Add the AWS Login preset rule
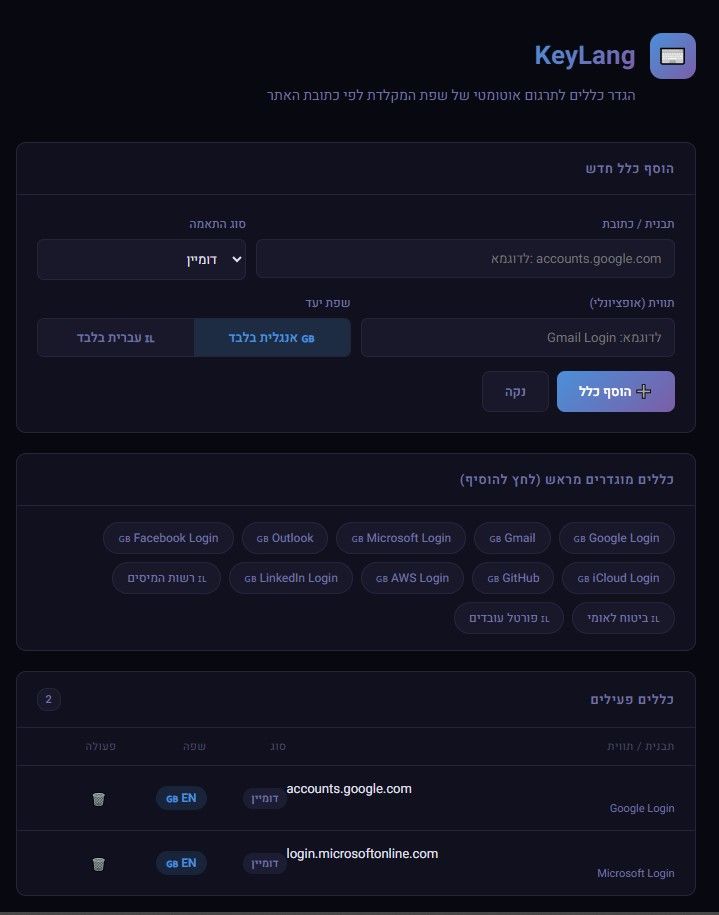This screenshot has width=719, height=915. 412,578
